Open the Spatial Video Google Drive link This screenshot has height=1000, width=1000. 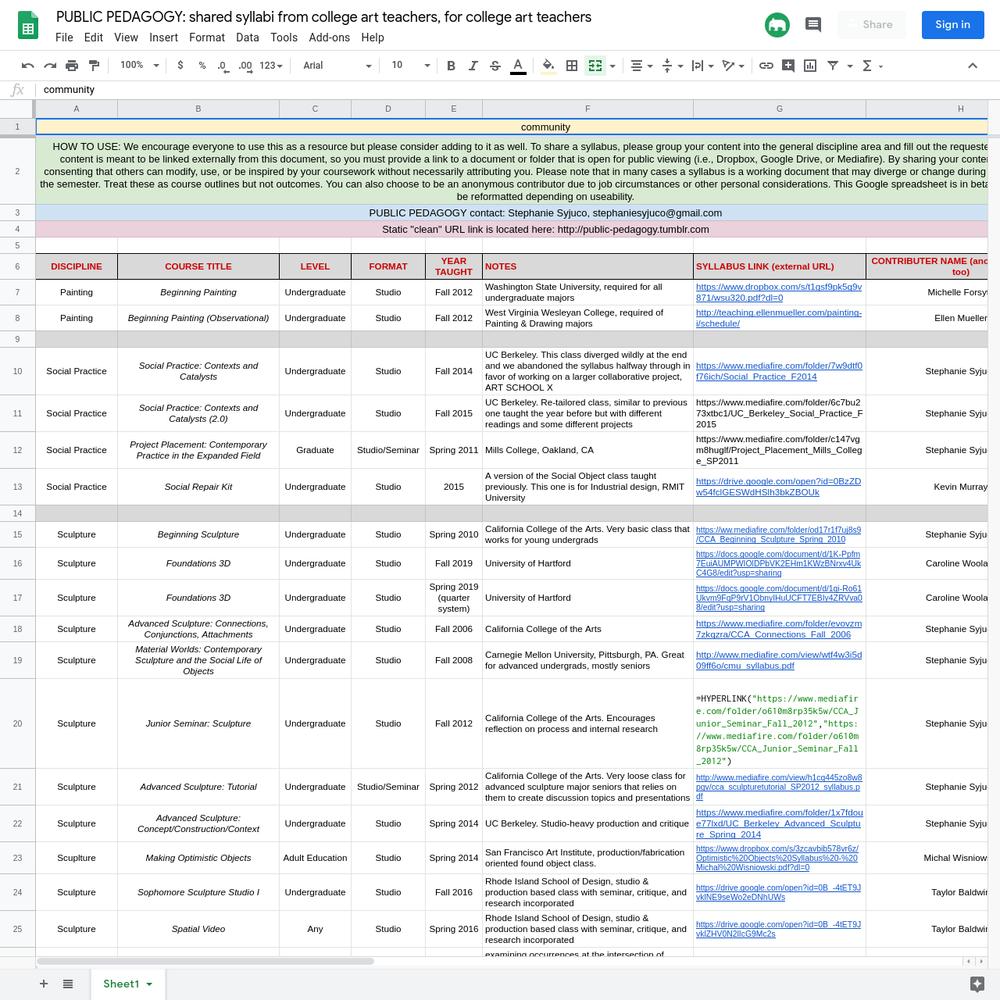pyautogui.click(x=778, y=929)
